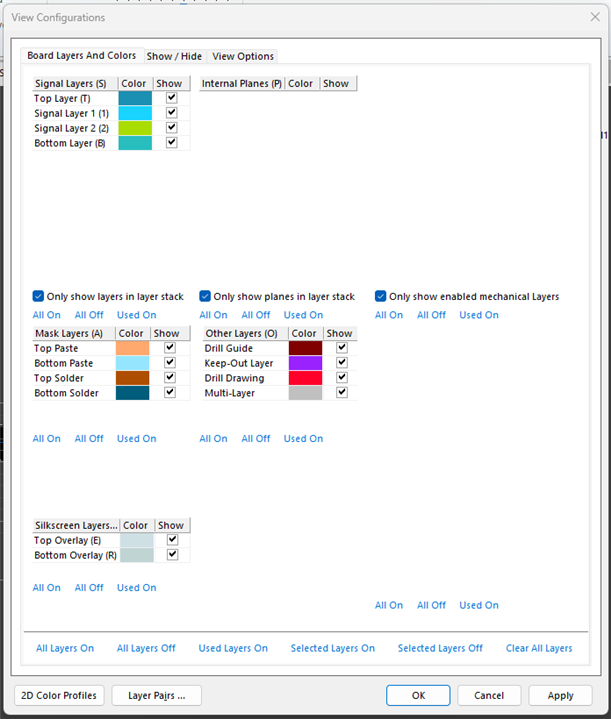Toggle Drill Drawing show checkbox

point(342,377)
